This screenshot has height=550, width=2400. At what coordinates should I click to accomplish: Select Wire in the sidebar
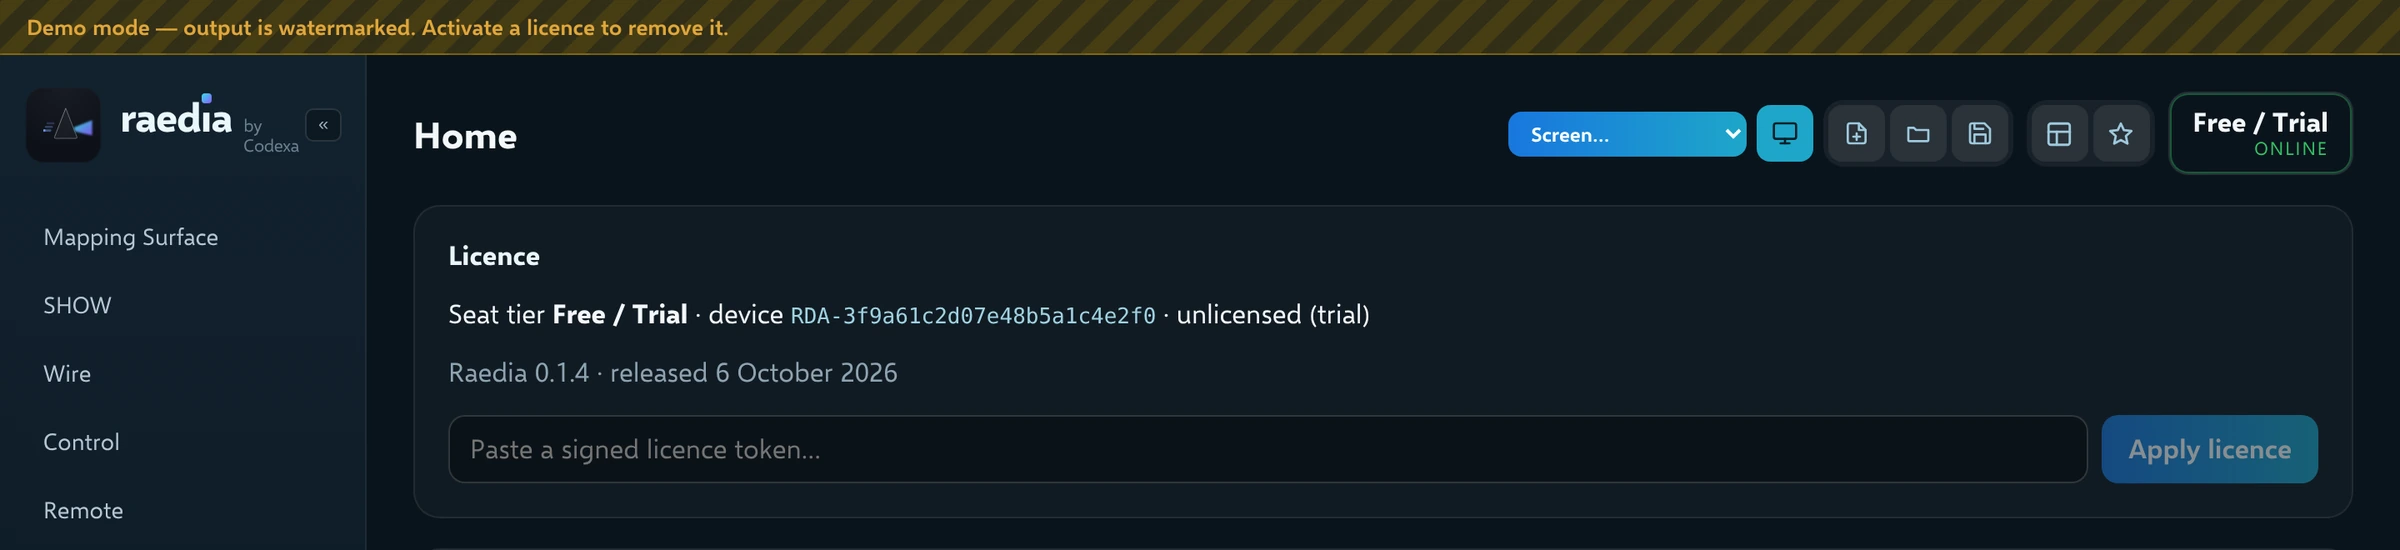pos(67,373)
